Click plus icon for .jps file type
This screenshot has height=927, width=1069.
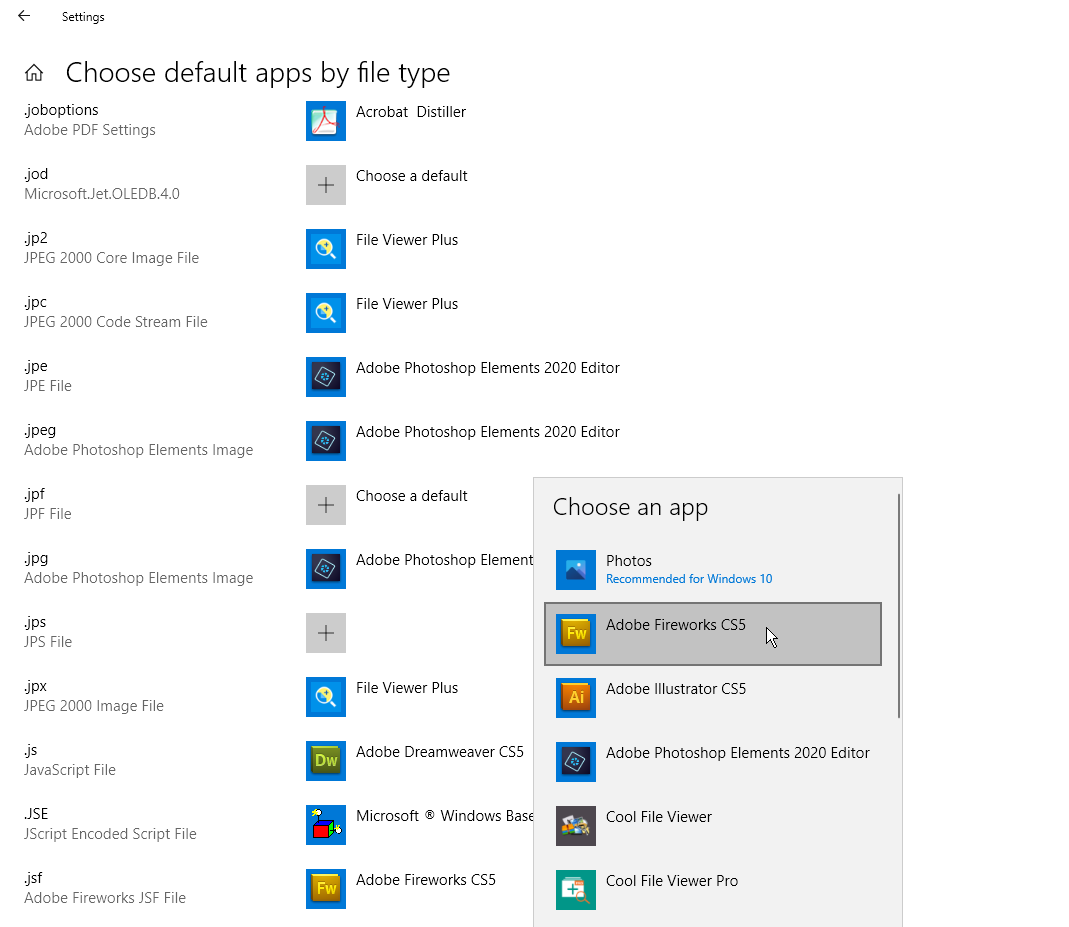pyautogui.click(x=326, y=633)
